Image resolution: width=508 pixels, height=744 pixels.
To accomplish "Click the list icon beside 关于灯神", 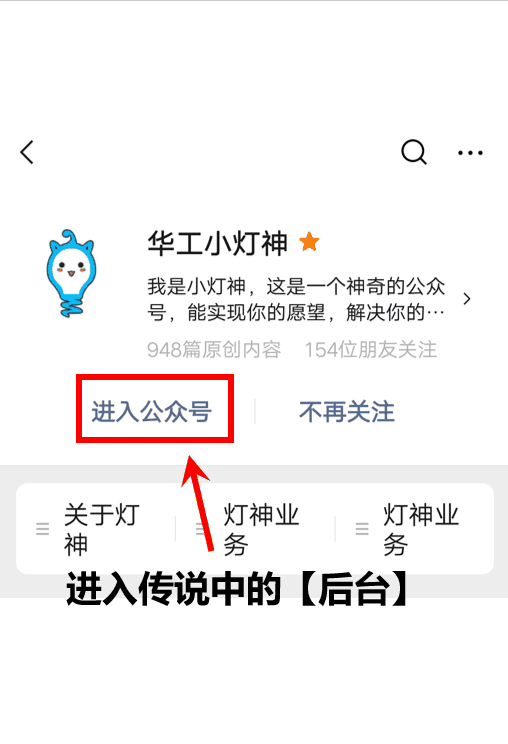I will 43,529.
